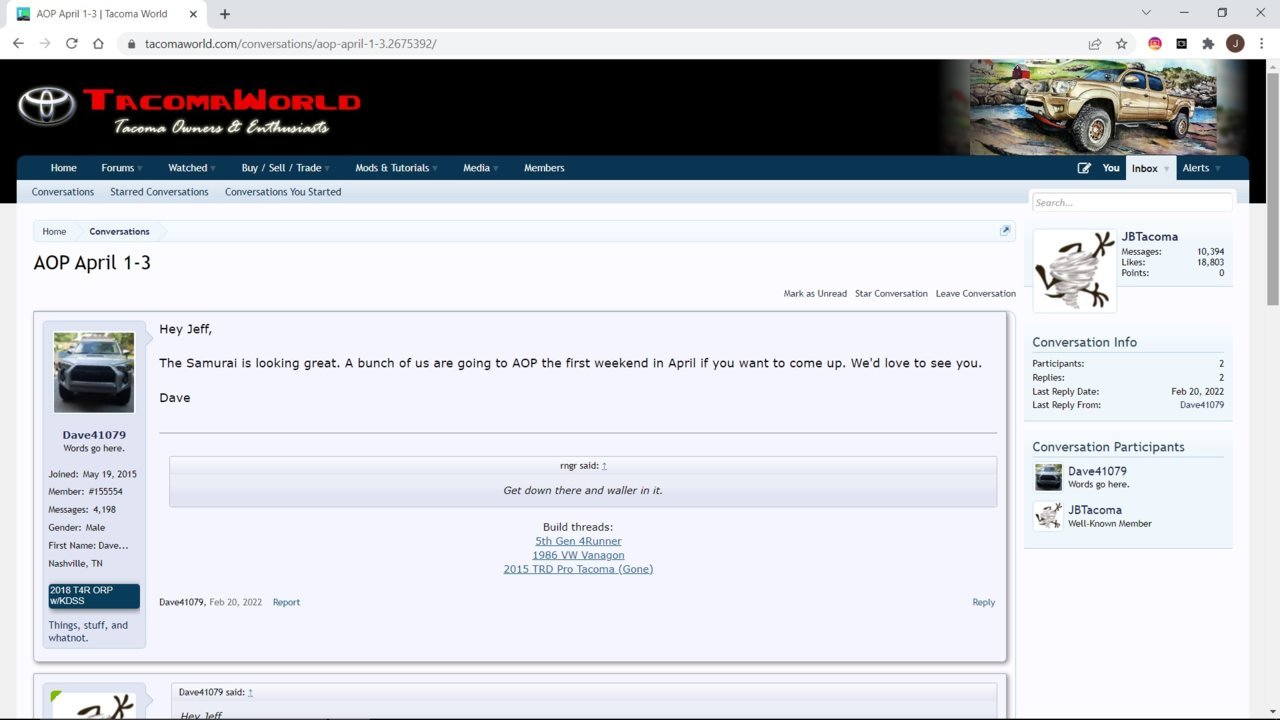
Task: Open the You account menu
Action: point(1111,168)
